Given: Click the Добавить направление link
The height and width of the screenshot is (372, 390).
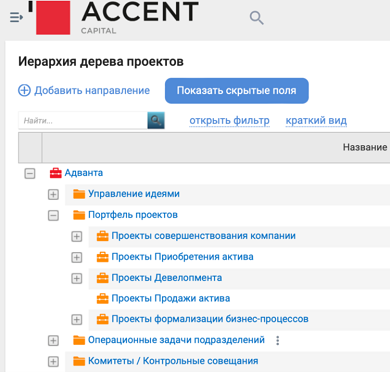Looking at the screenshot, I should (92, 90).
